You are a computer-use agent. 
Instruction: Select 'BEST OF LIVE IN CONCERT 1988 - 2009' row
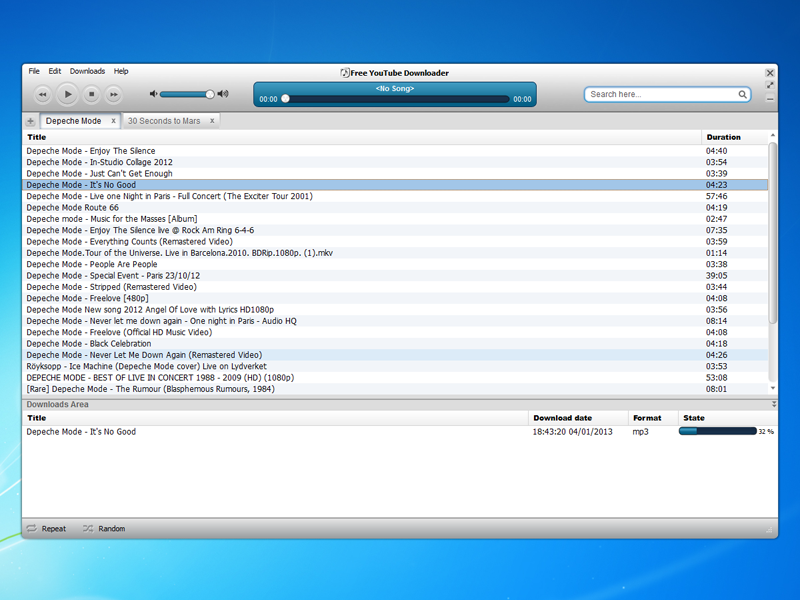tap(395, 378)
